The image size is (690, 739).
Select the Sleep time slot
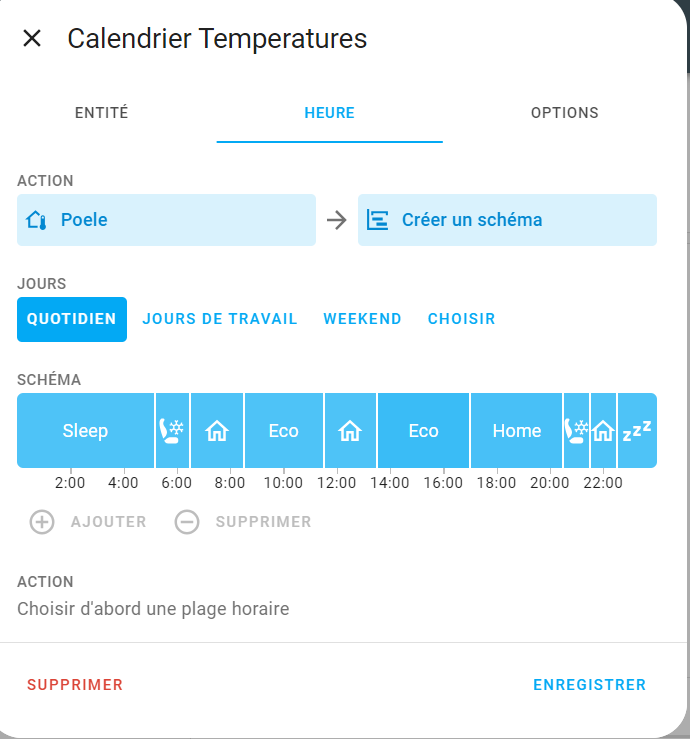[85, 431]
